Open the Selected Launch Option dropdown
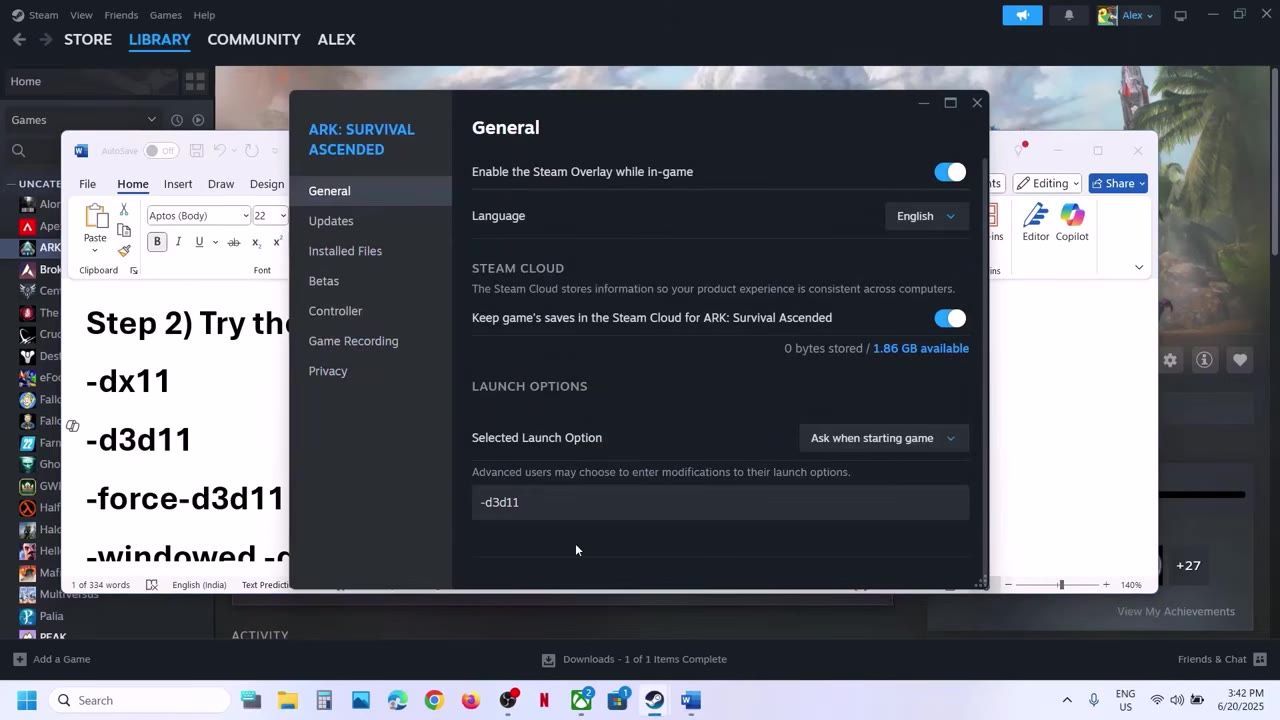The image size is (1280, 720). point(884,438)
